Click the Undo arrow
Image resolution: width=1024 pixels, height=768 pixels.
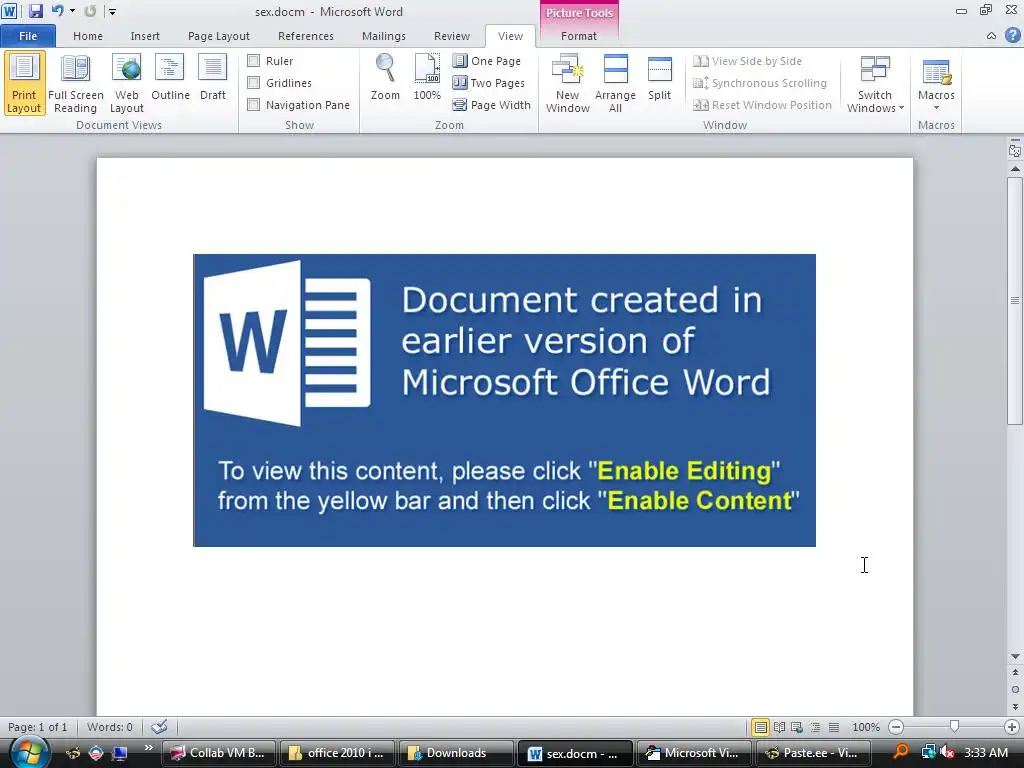57,11
